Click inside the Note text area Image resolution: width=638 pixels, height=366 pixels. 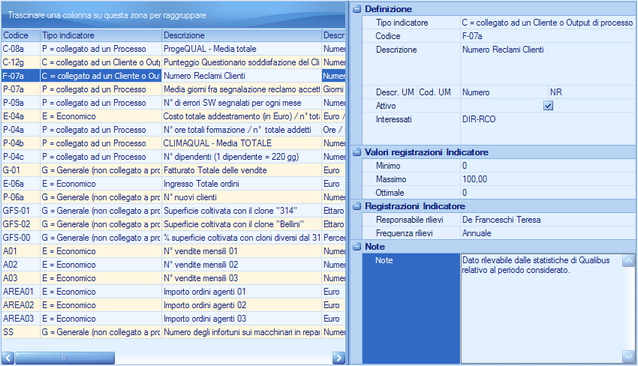click(x=541, y=308)
